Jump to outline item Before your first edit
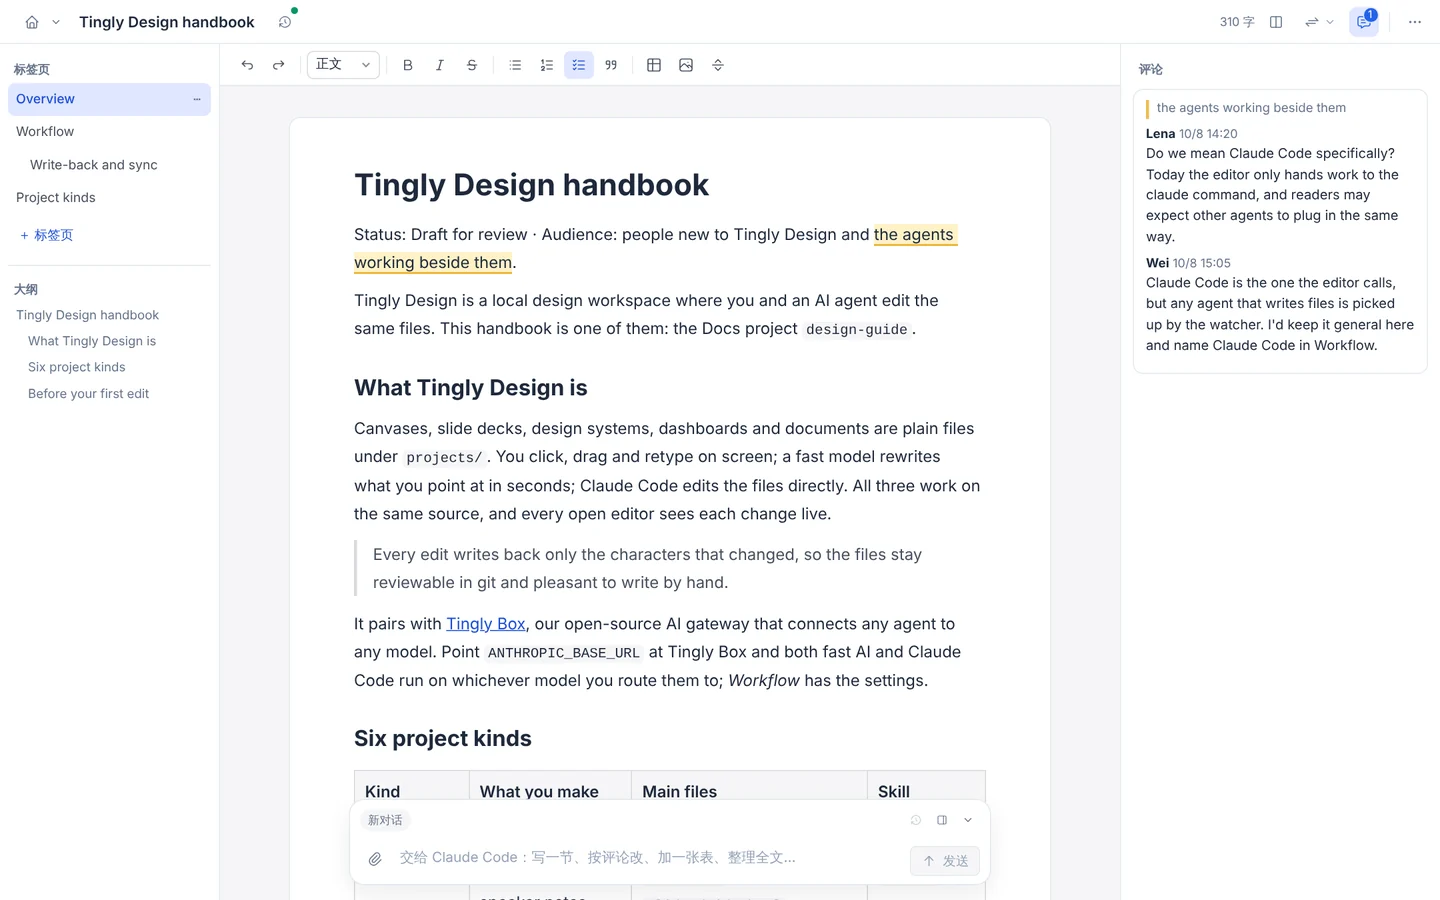The width and height of the screenshot is (1440, 900). [x=88, y=394]
